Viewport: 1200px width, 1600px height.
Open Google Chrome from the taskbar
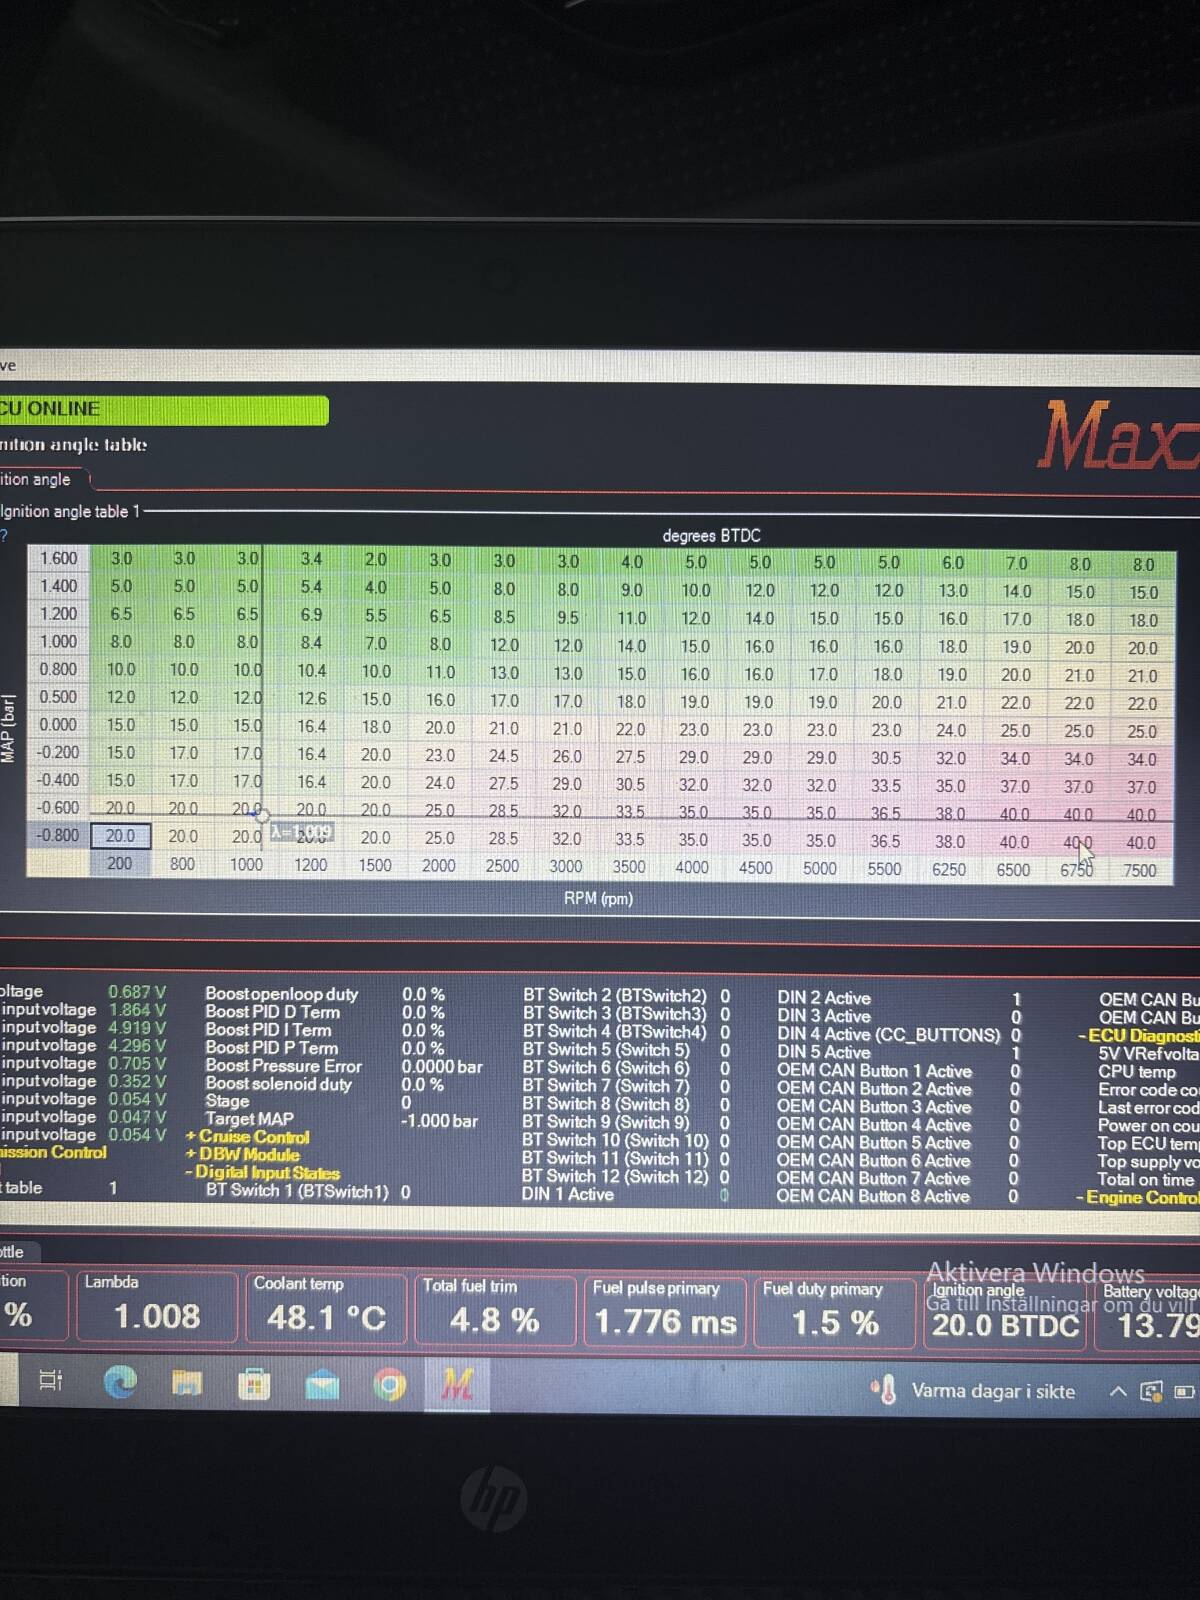point(390,1386)
